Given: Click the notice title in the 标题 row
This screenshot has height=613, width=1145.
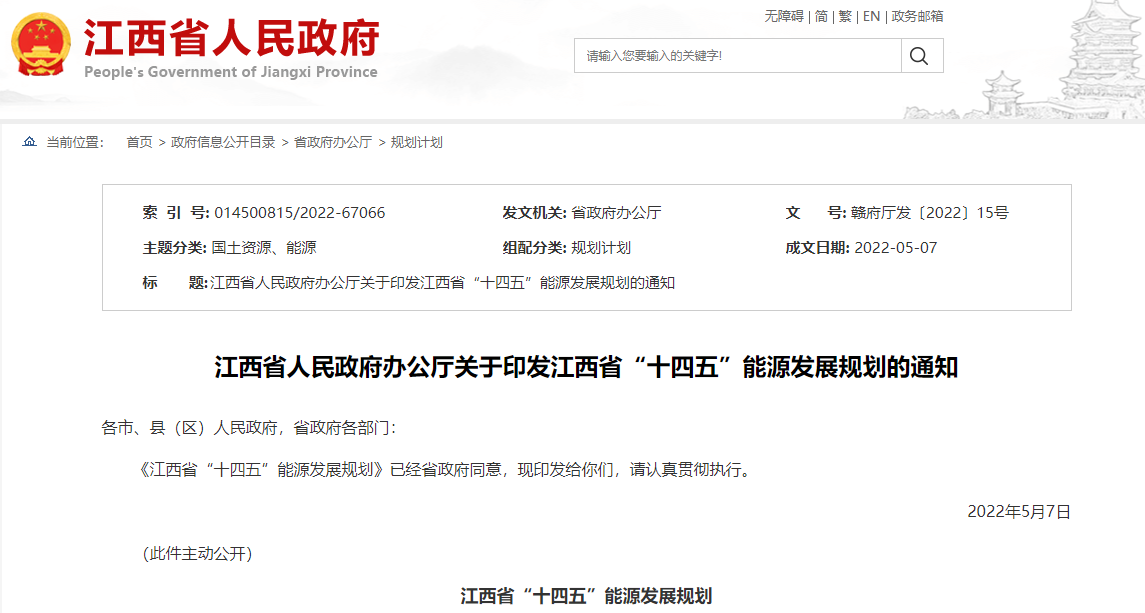Looking at the screenshot, I should (x=440, y=282).
